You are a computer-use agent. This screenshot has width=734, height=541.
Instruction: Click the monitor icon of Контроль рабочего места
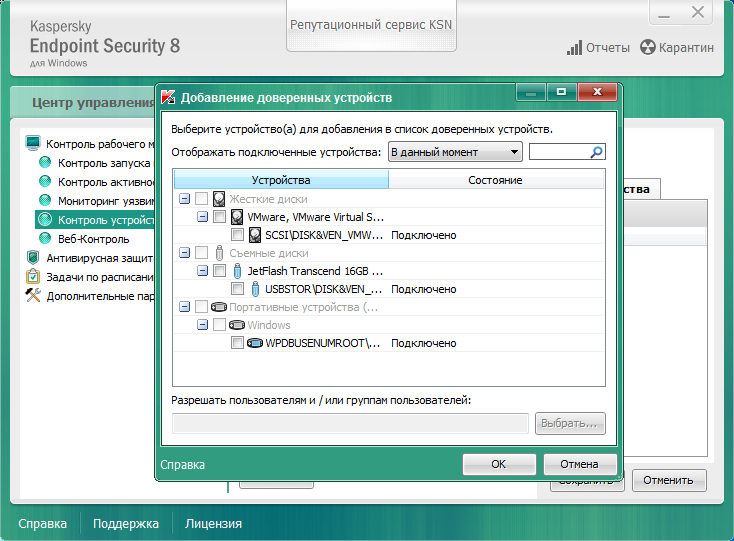click(x=33, y=143)
